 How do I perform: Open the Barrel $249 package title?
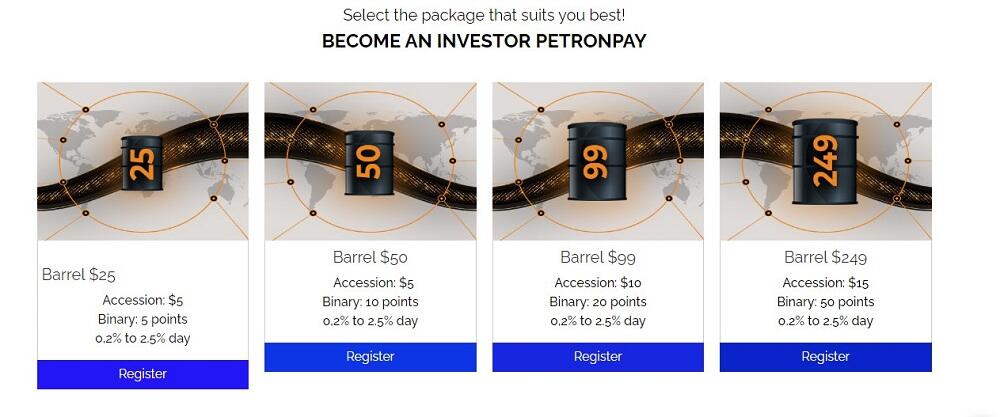tap(825, 258)
